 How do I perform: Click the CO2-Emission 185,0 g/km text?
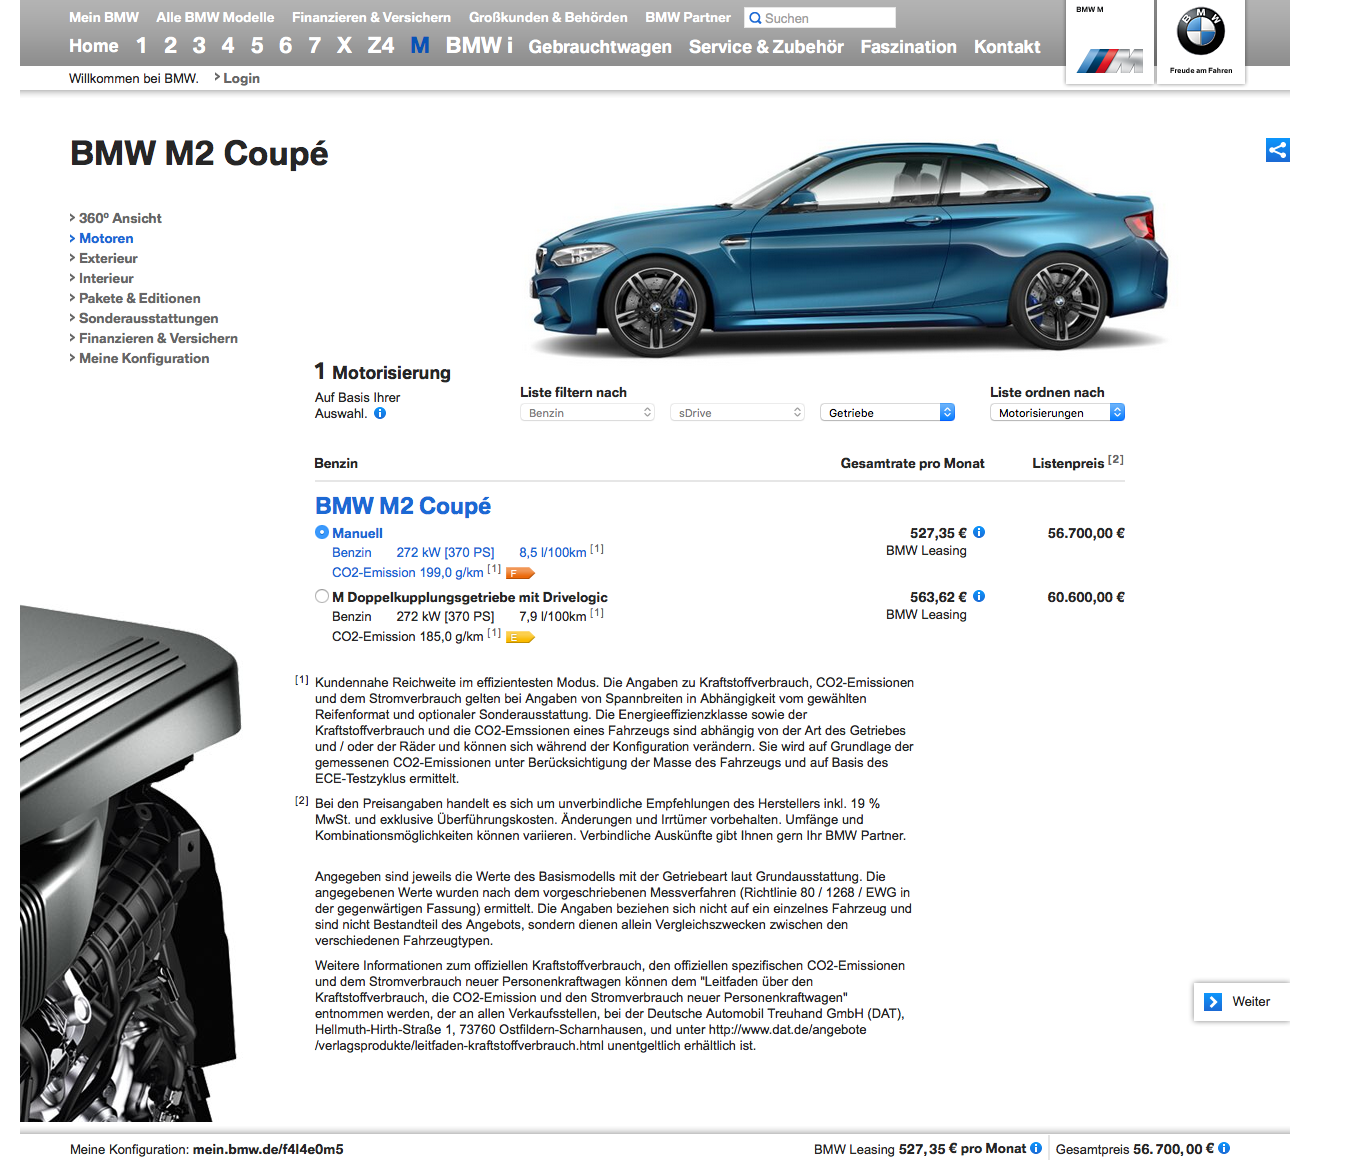pyautogui.click(x=408, y=637)
